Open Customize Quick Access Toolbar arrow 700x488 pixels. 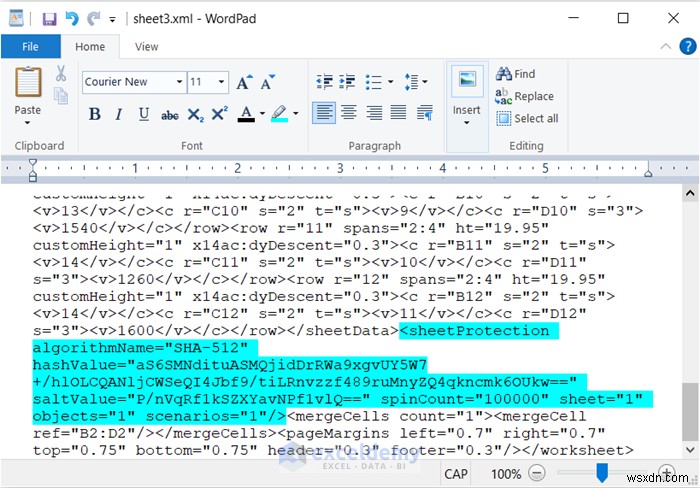[112, 19]
